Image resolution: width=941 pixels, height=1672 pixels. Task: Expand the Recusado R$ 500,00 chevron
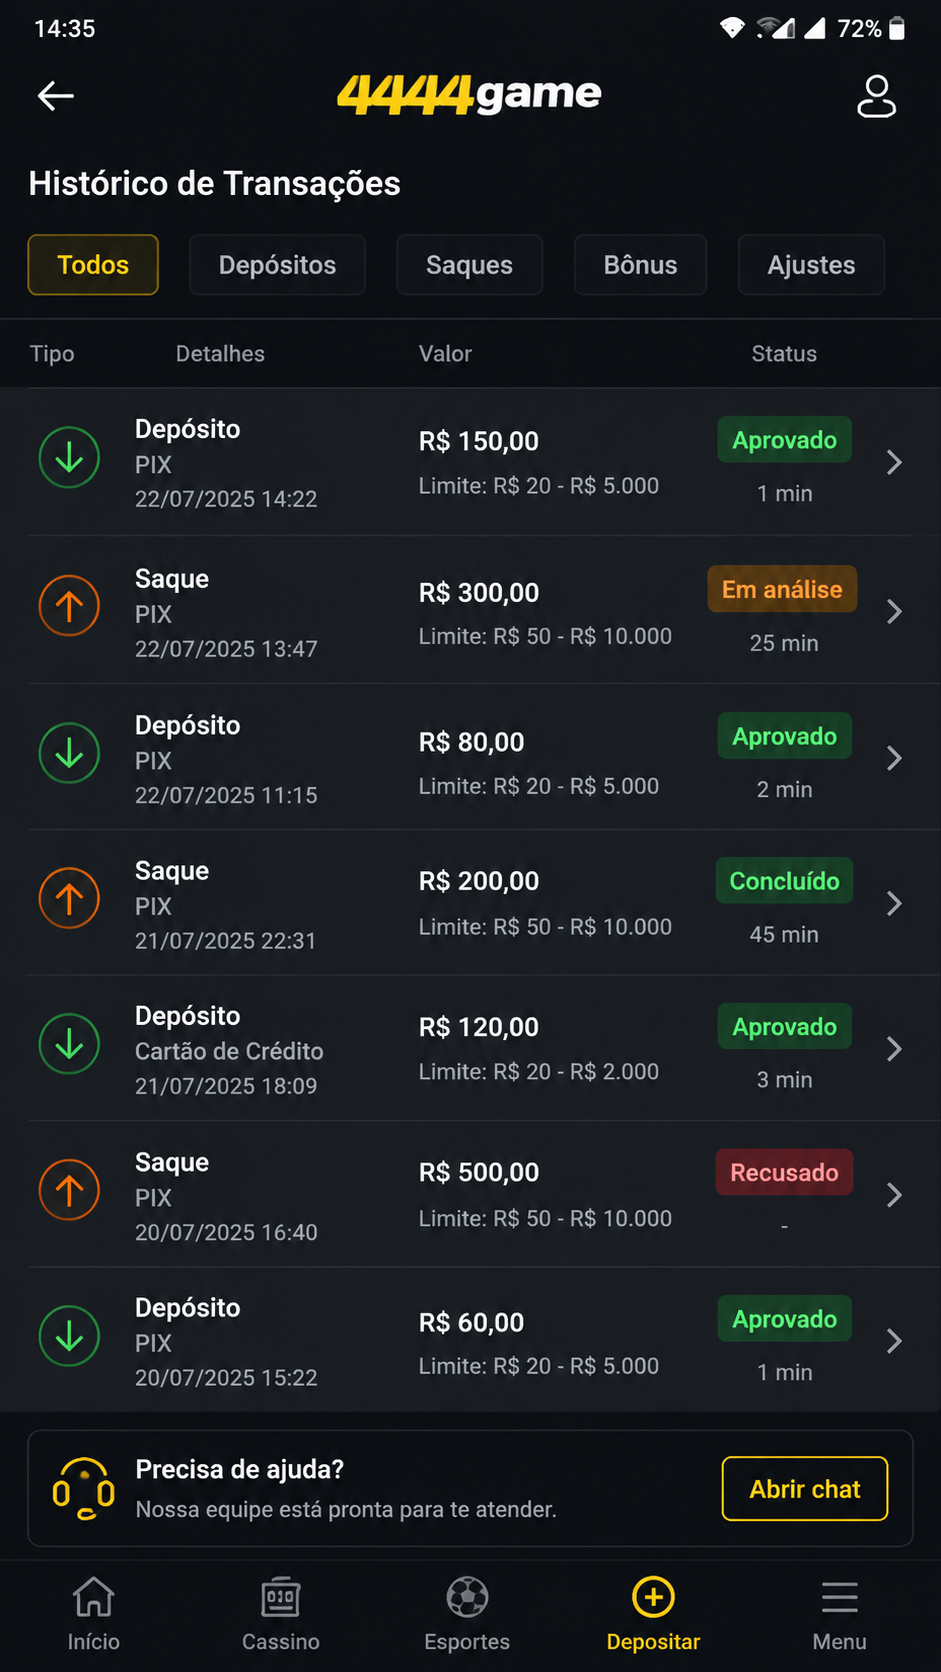pos(894,1195)
